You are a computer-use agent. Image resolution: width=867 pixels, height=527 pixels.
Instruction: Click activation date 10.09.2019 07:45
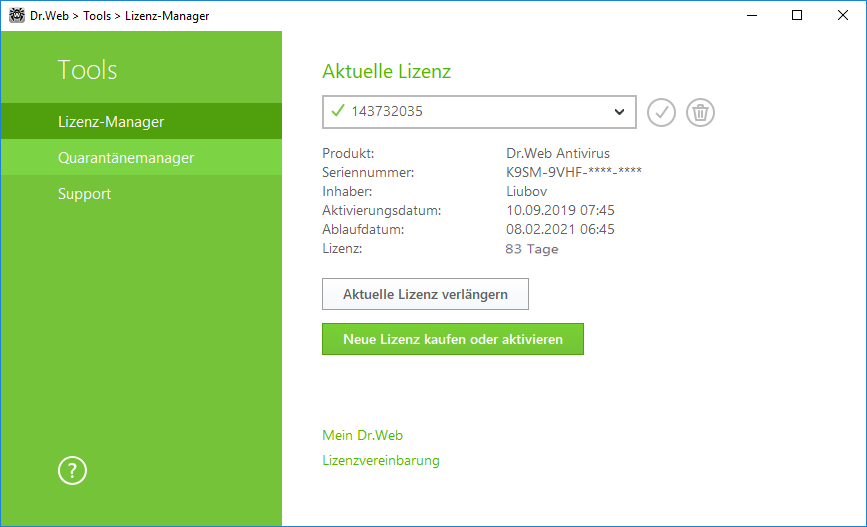tap(560, 210)
